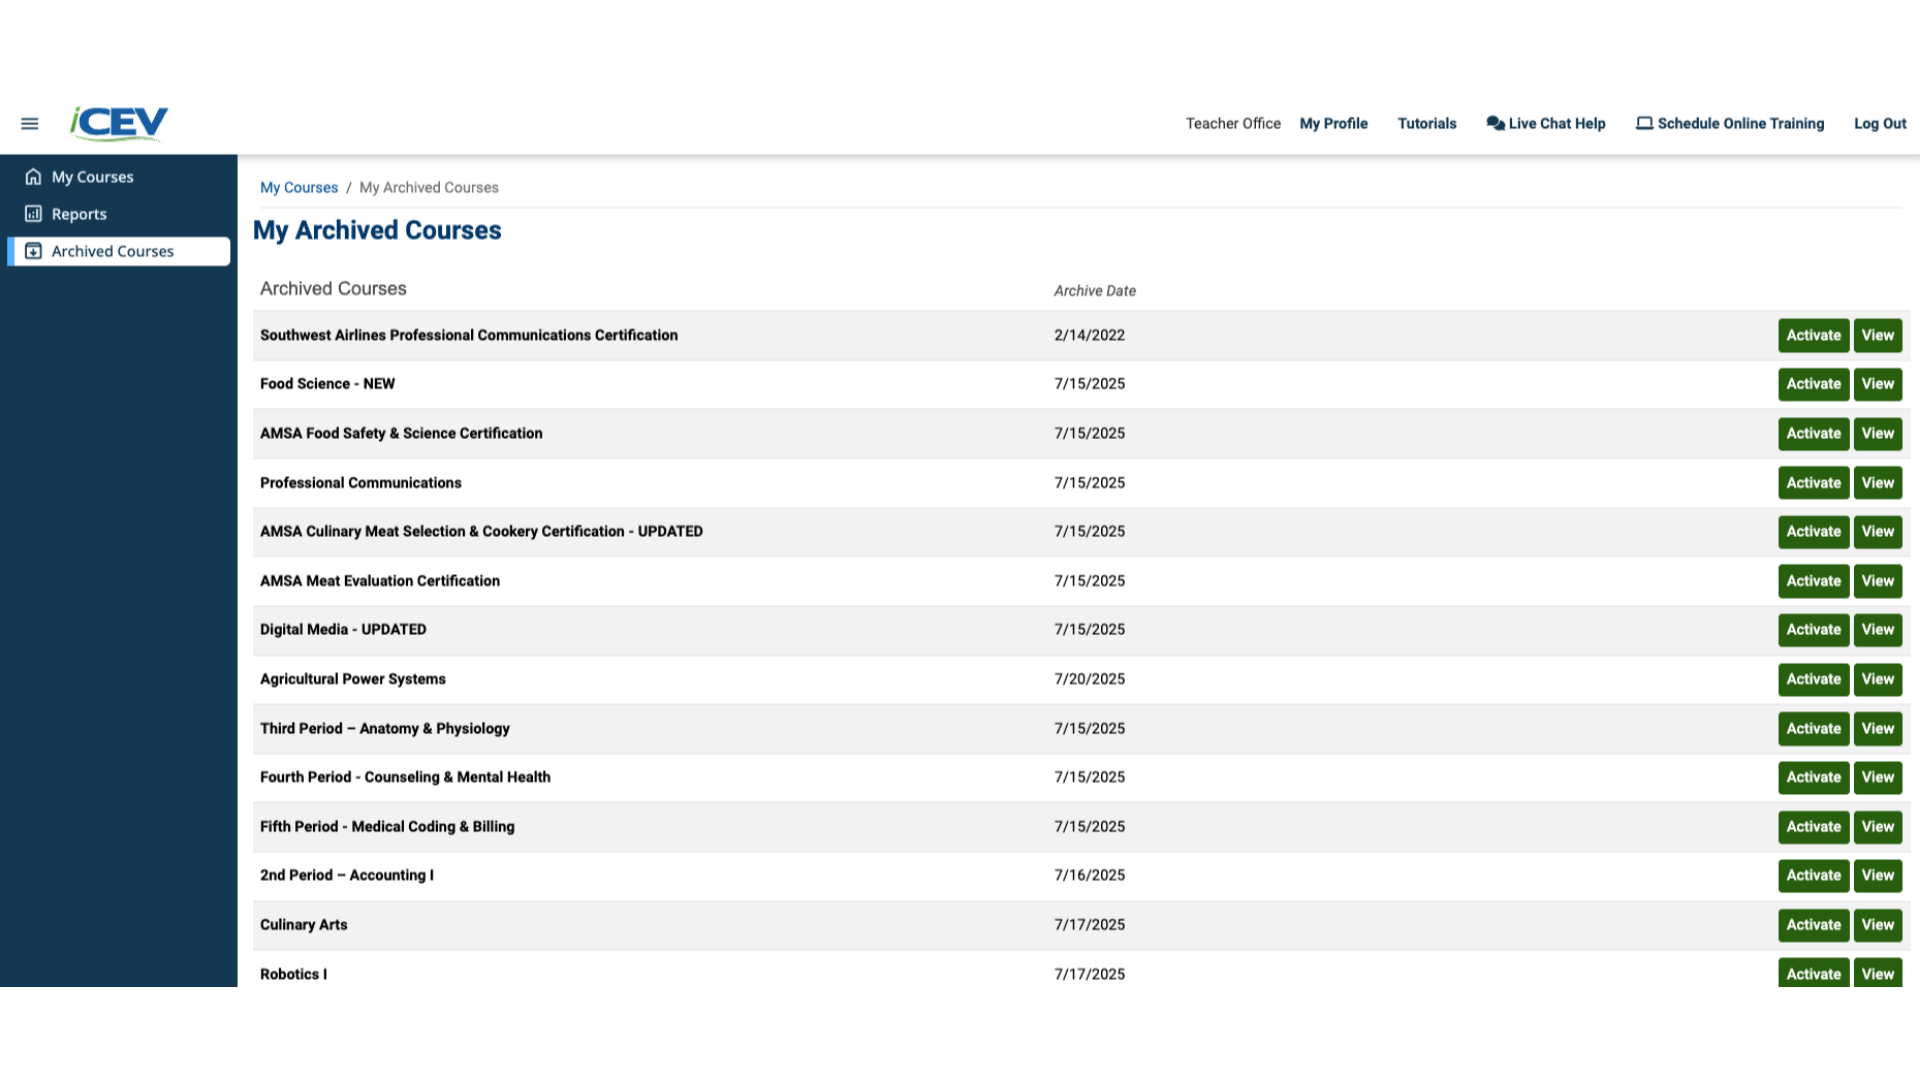The height and width of the screenshot is (1080, 1920).
Task: Click Culinary Arts course title
Action: (x=304, y=925)
